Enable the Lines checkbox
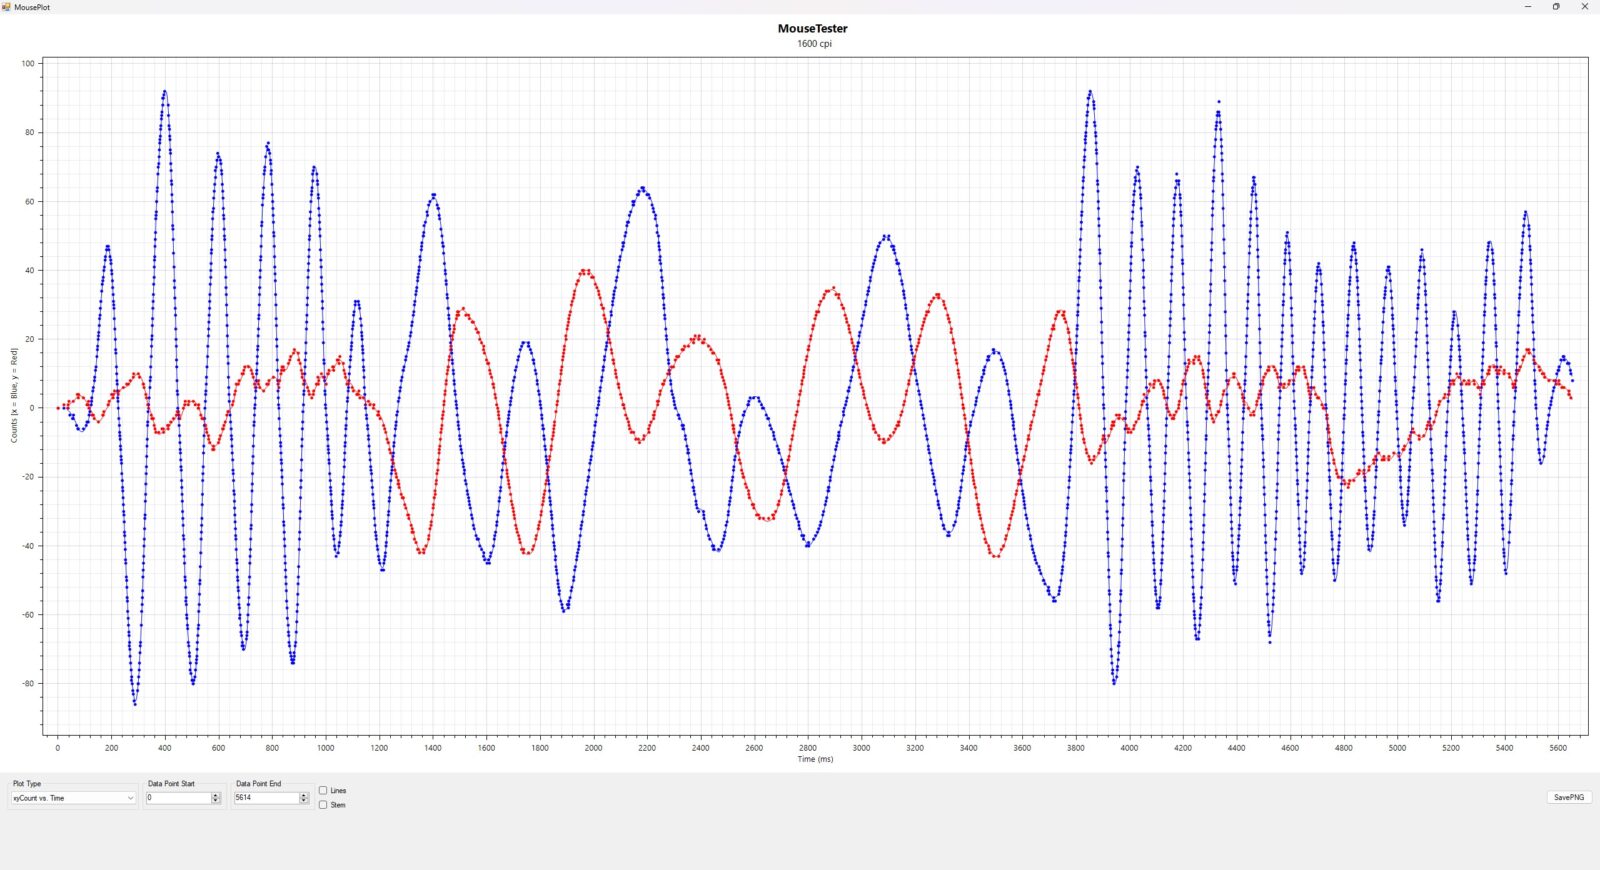 click(323, 791)
